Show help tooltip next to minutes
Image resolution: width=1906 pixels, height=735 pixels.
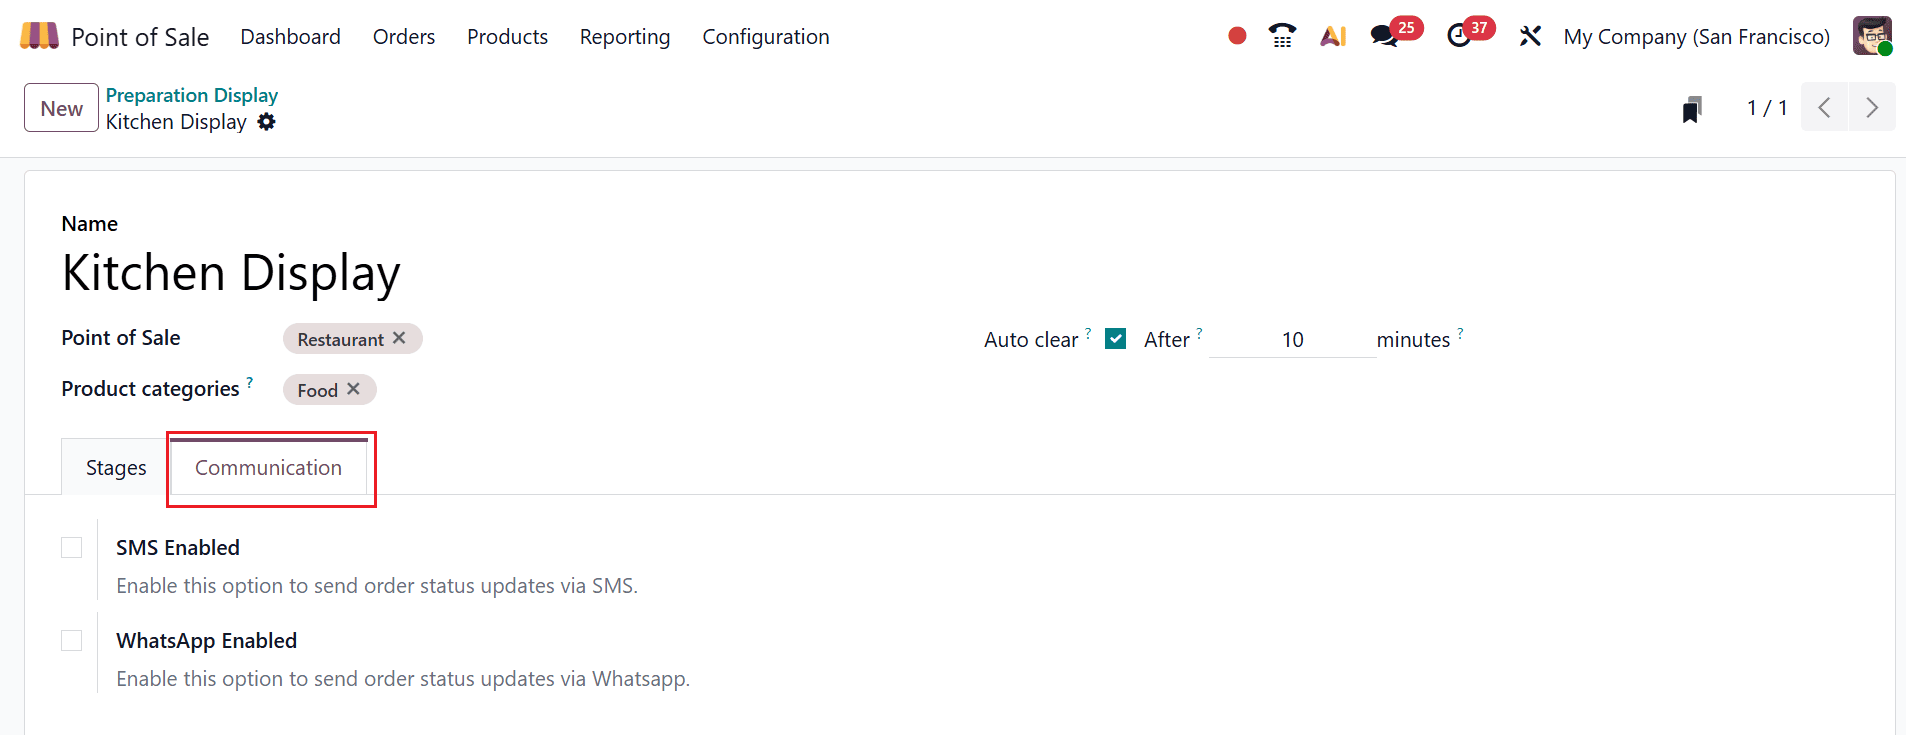[1460, 332]
